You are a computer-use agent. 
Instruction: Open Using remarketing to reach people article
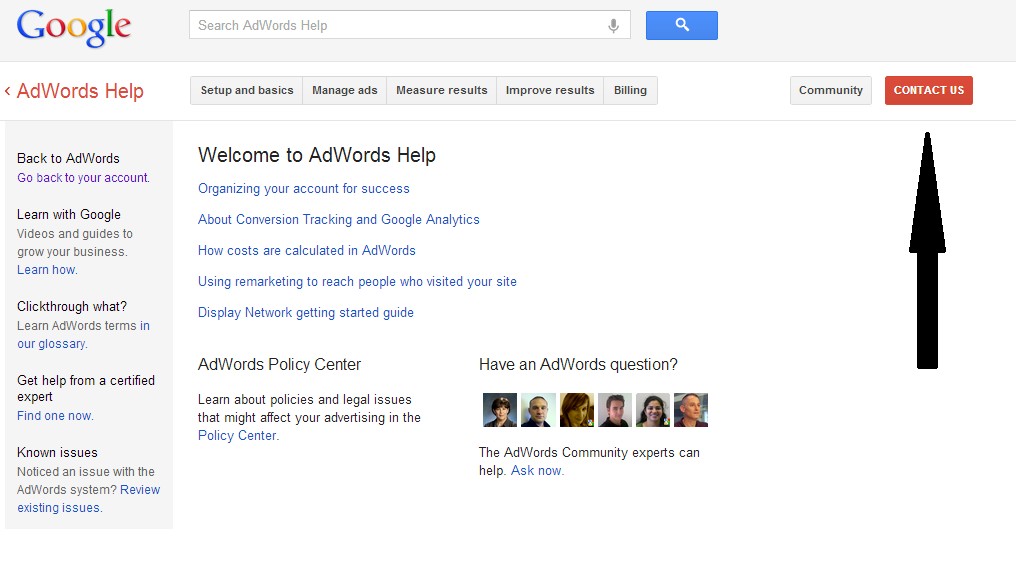pos(357,282)
